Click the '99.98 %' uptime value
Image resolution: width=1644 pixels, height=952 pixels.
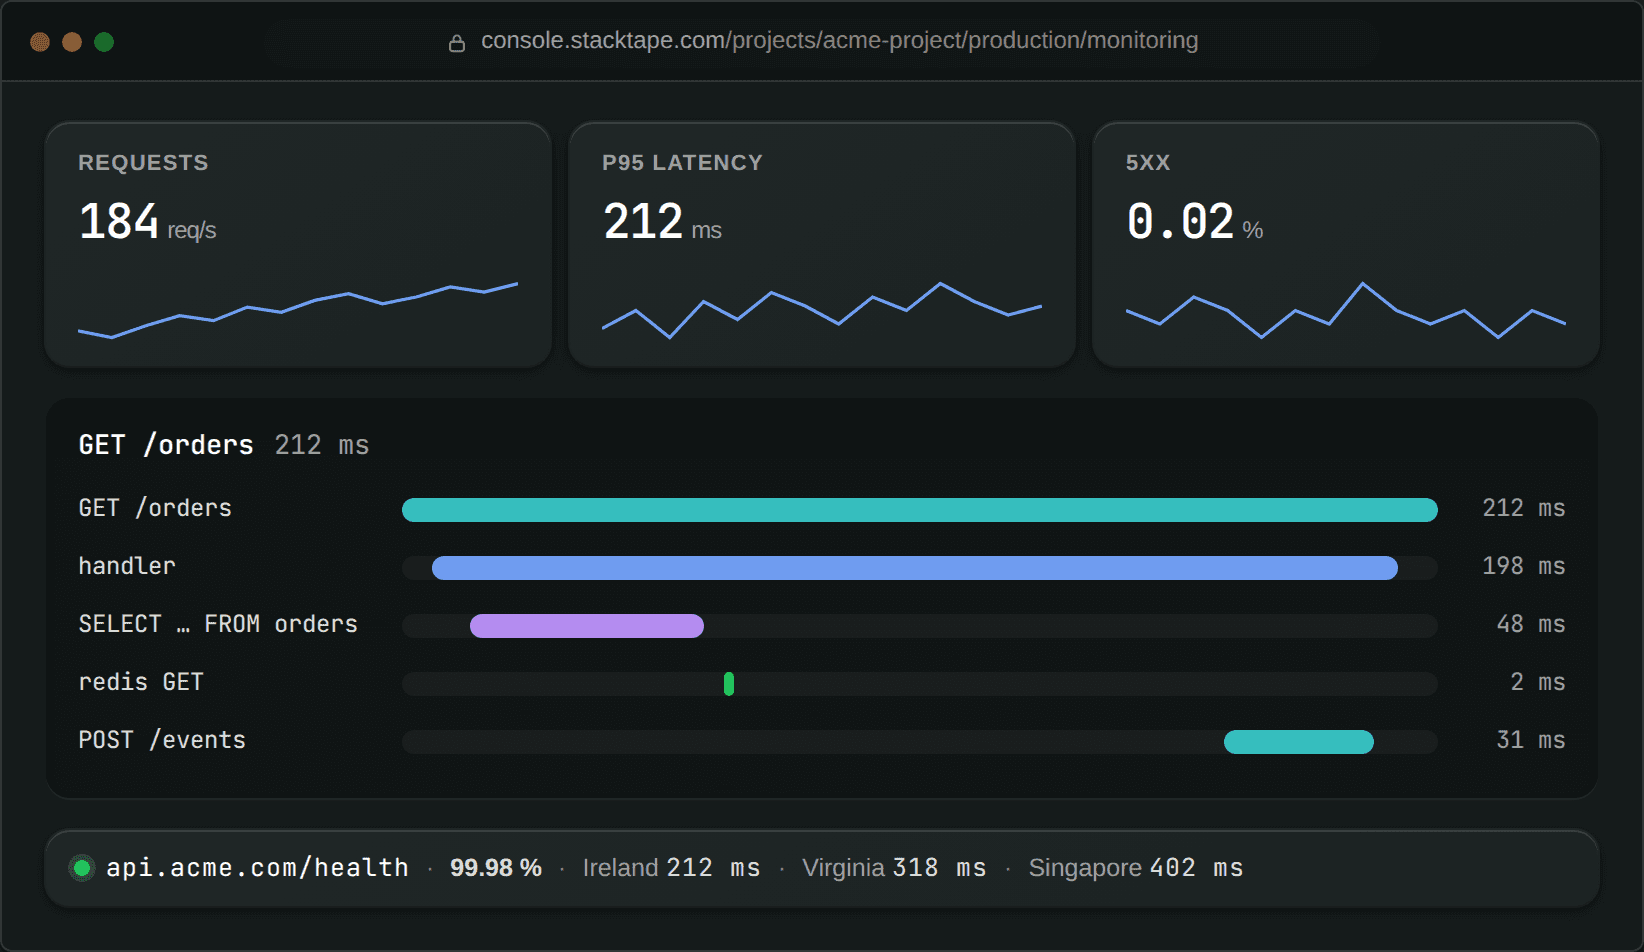tap(496, 868)
